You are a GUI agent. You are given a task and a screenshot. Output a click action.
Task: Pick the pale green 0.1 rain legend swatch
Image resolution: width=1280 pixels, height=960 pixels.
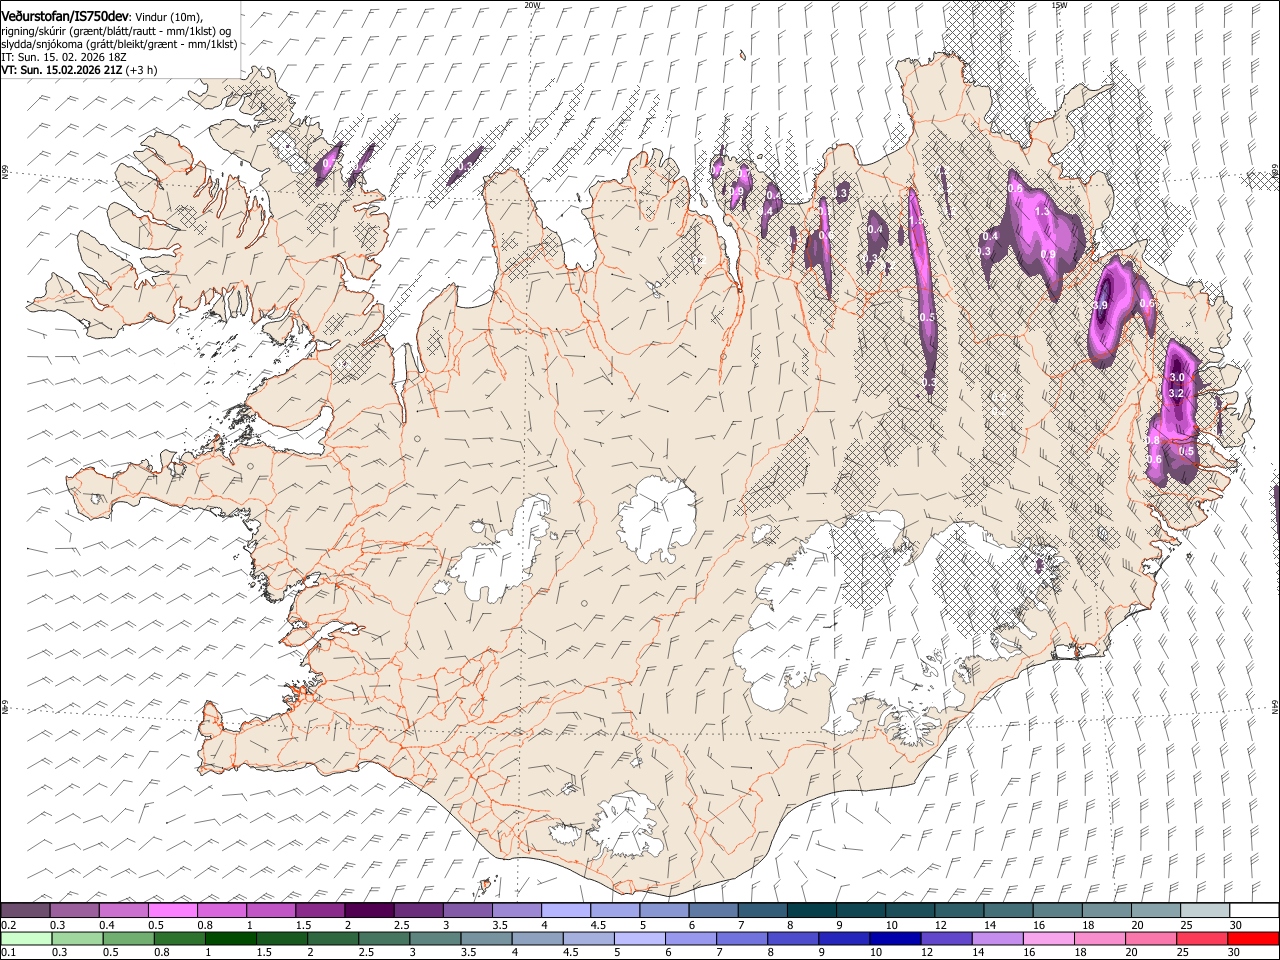26,938
